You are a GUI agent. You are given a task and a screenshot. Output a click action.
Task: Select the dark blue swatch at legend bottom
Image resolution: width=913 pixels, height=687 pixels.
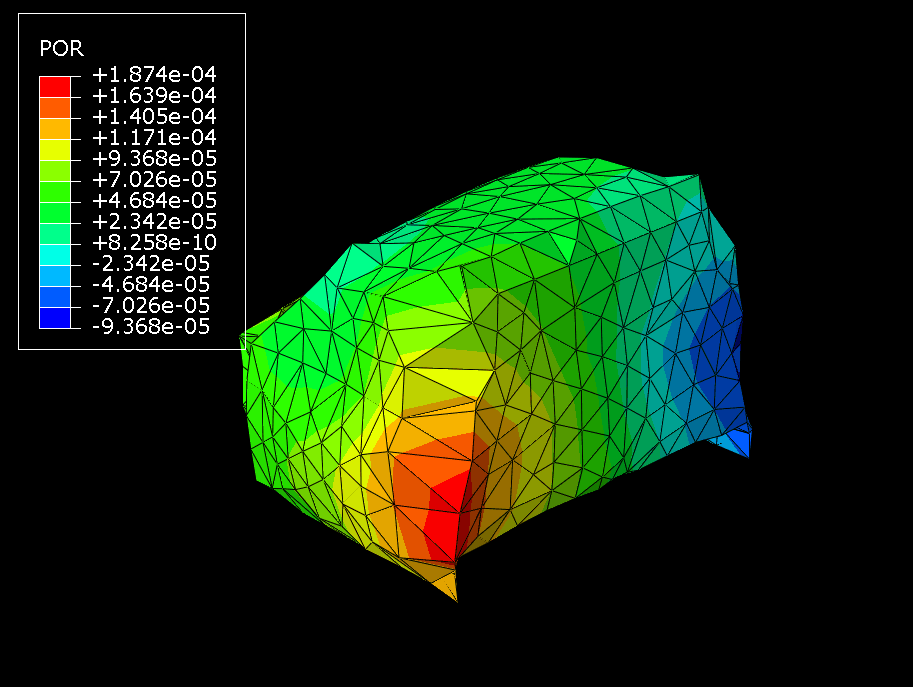click(x=55, y=317)
